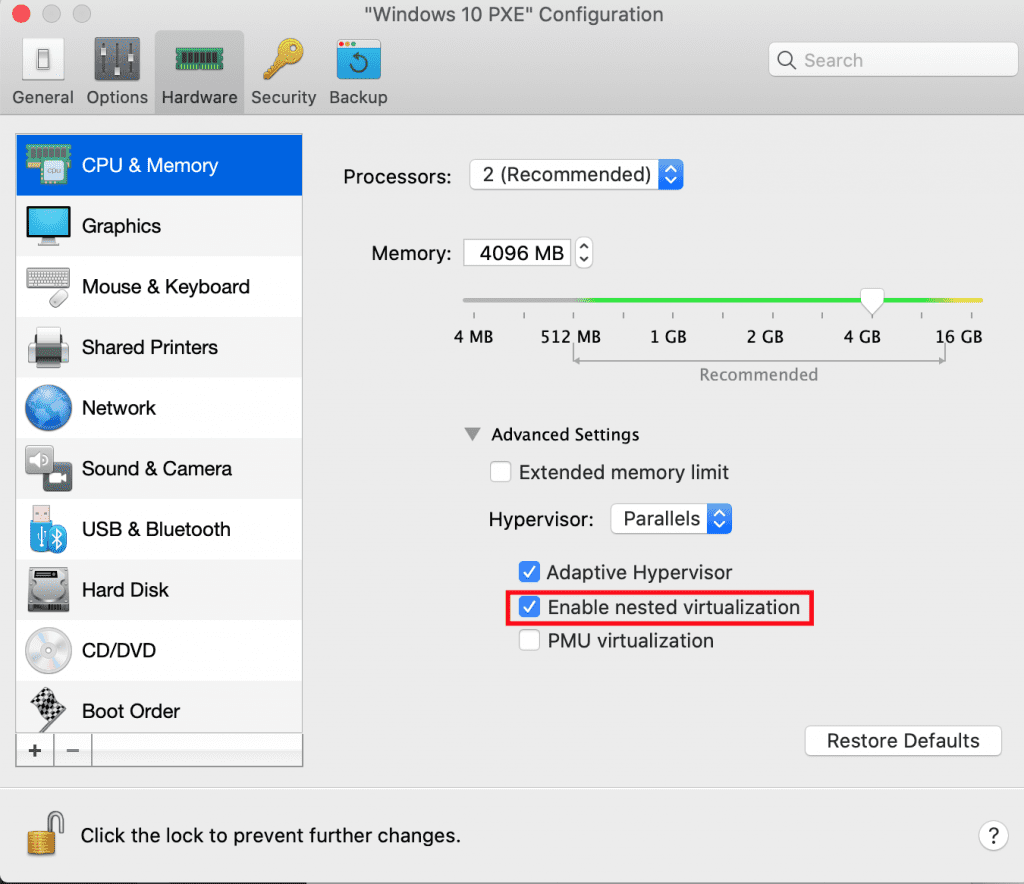Collapse the Advanced Settings disclosure triangle
The height and width of the screenshot is (884, 1024).
471,435
